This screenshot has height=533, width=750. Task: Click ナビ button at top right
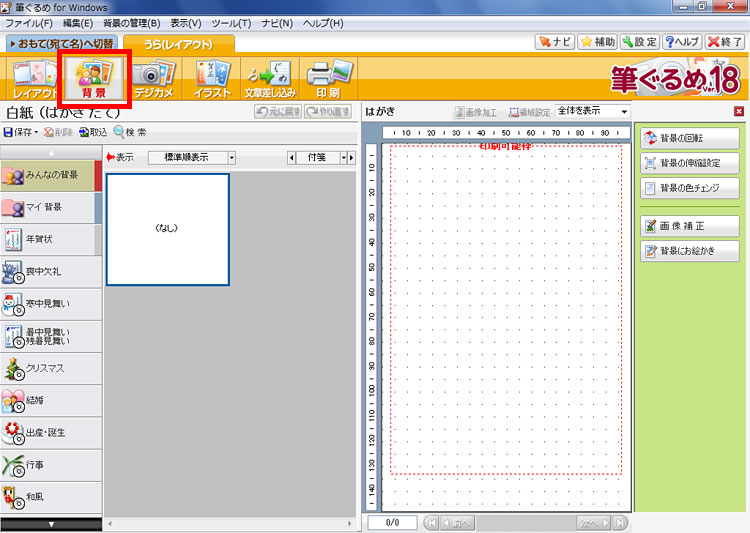555,42
